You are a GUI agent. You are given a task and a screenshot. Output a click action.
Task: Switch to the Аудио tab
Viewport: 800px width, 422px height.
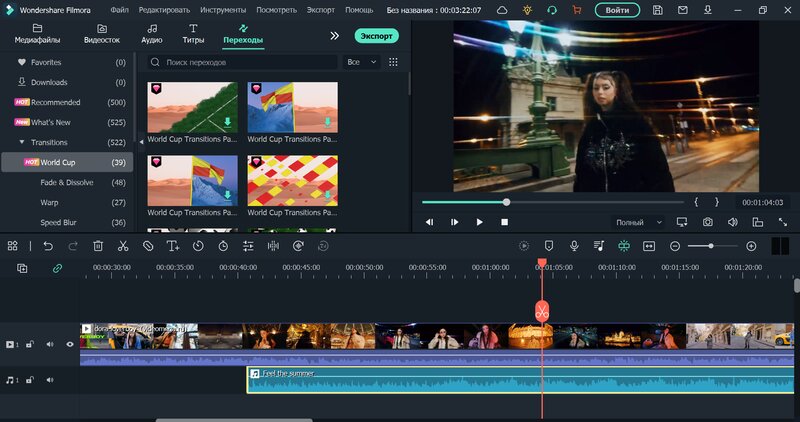pyautogui.click(x=152, y=34)
